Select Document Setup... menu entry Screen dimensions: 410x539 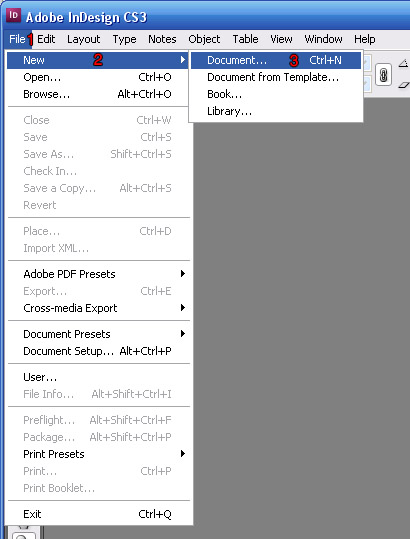(99, 351)
